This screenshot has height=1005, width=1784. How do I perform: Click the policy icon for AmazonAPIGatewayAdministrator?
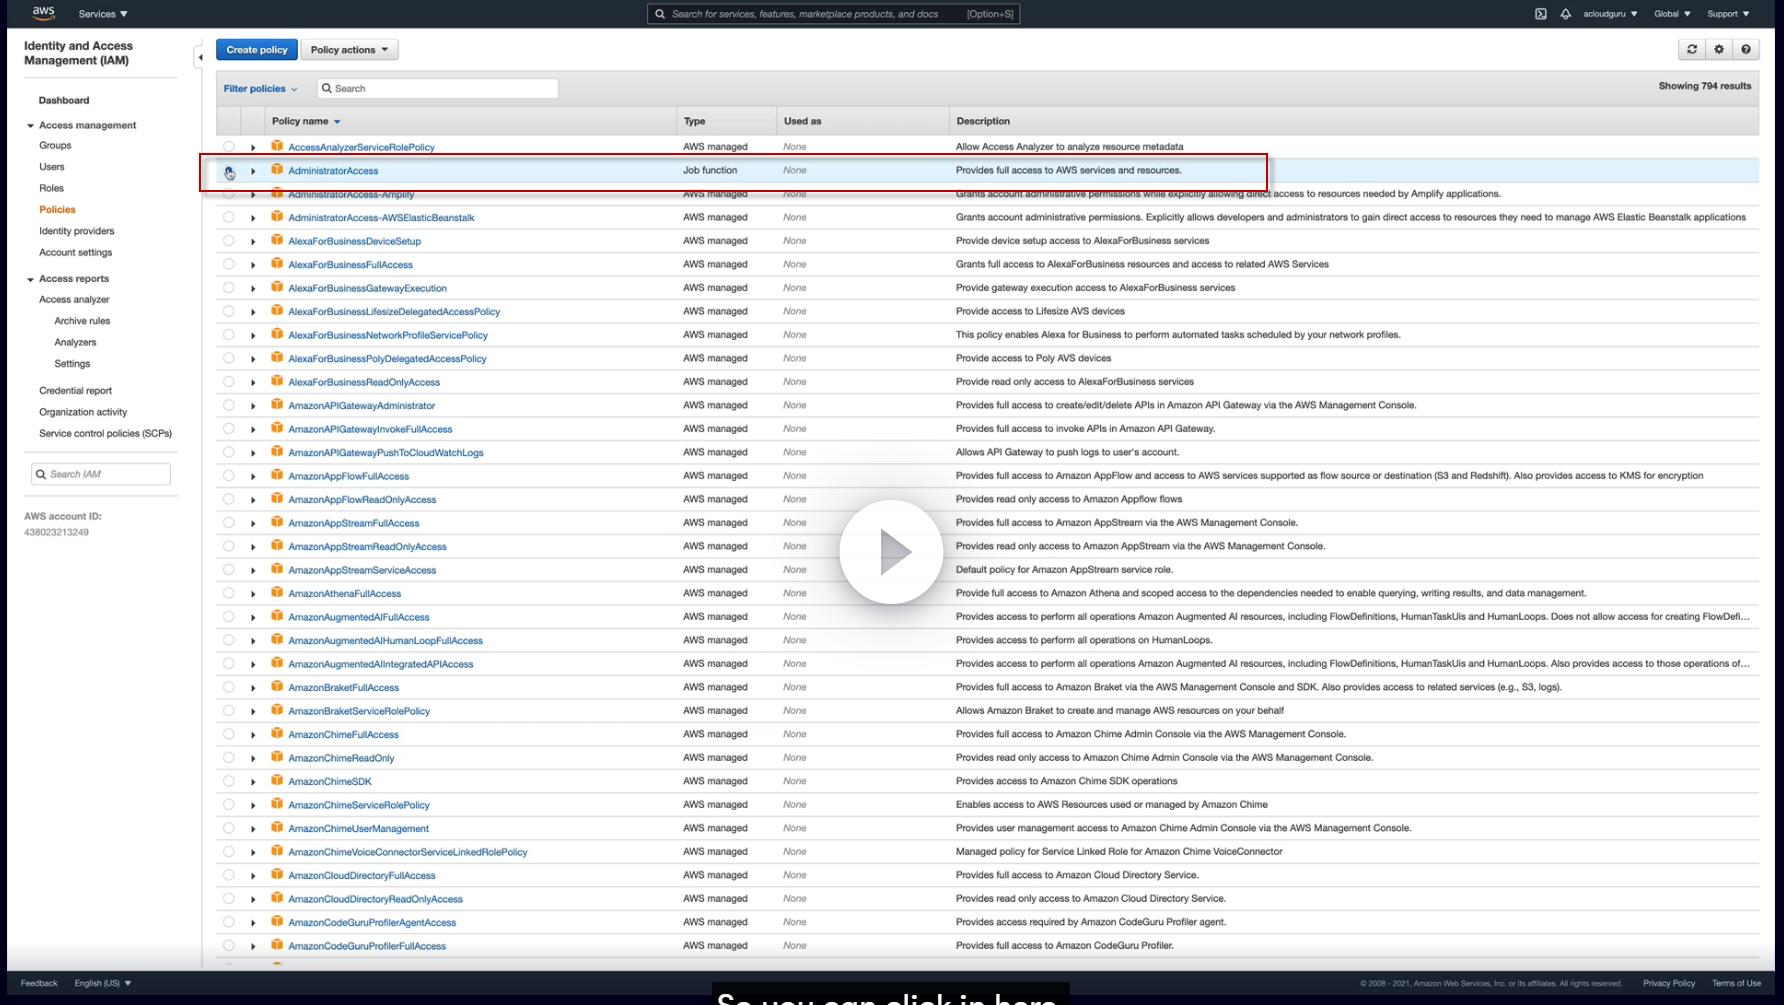click(x=277, y=405)
